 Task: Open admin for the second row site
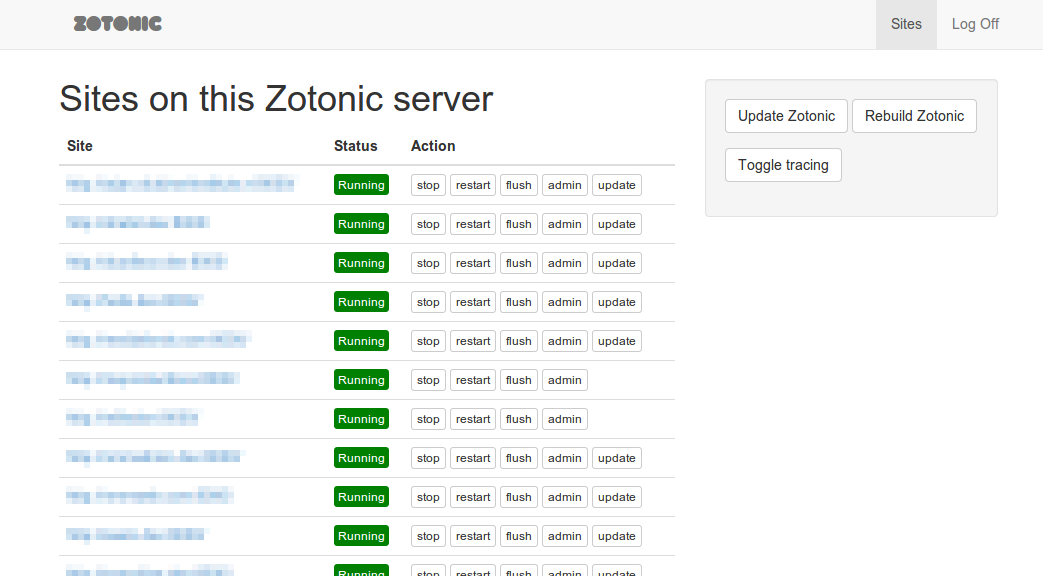pos(565,224)
